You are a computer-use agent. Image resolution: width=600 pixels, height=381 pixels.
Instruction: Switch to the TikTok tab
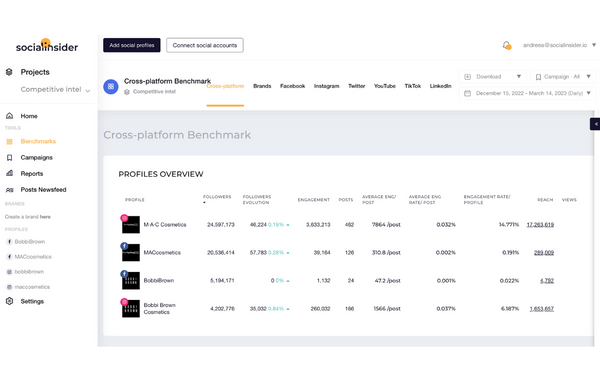click(412, 86)
